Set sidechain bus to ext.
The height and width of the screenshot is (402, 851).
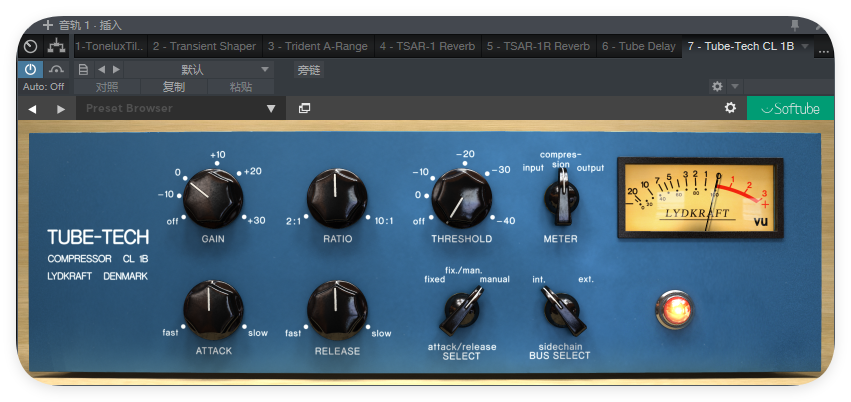coord(586,279)
